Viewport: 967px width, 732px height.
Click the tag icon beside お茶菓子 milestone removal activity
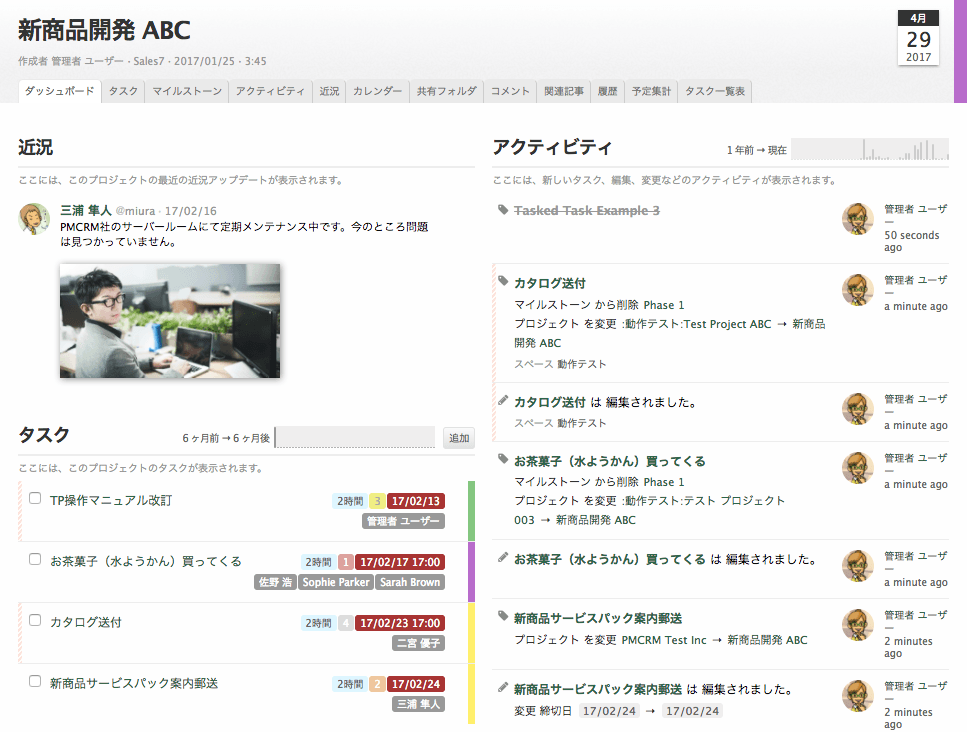coord(503,459)
